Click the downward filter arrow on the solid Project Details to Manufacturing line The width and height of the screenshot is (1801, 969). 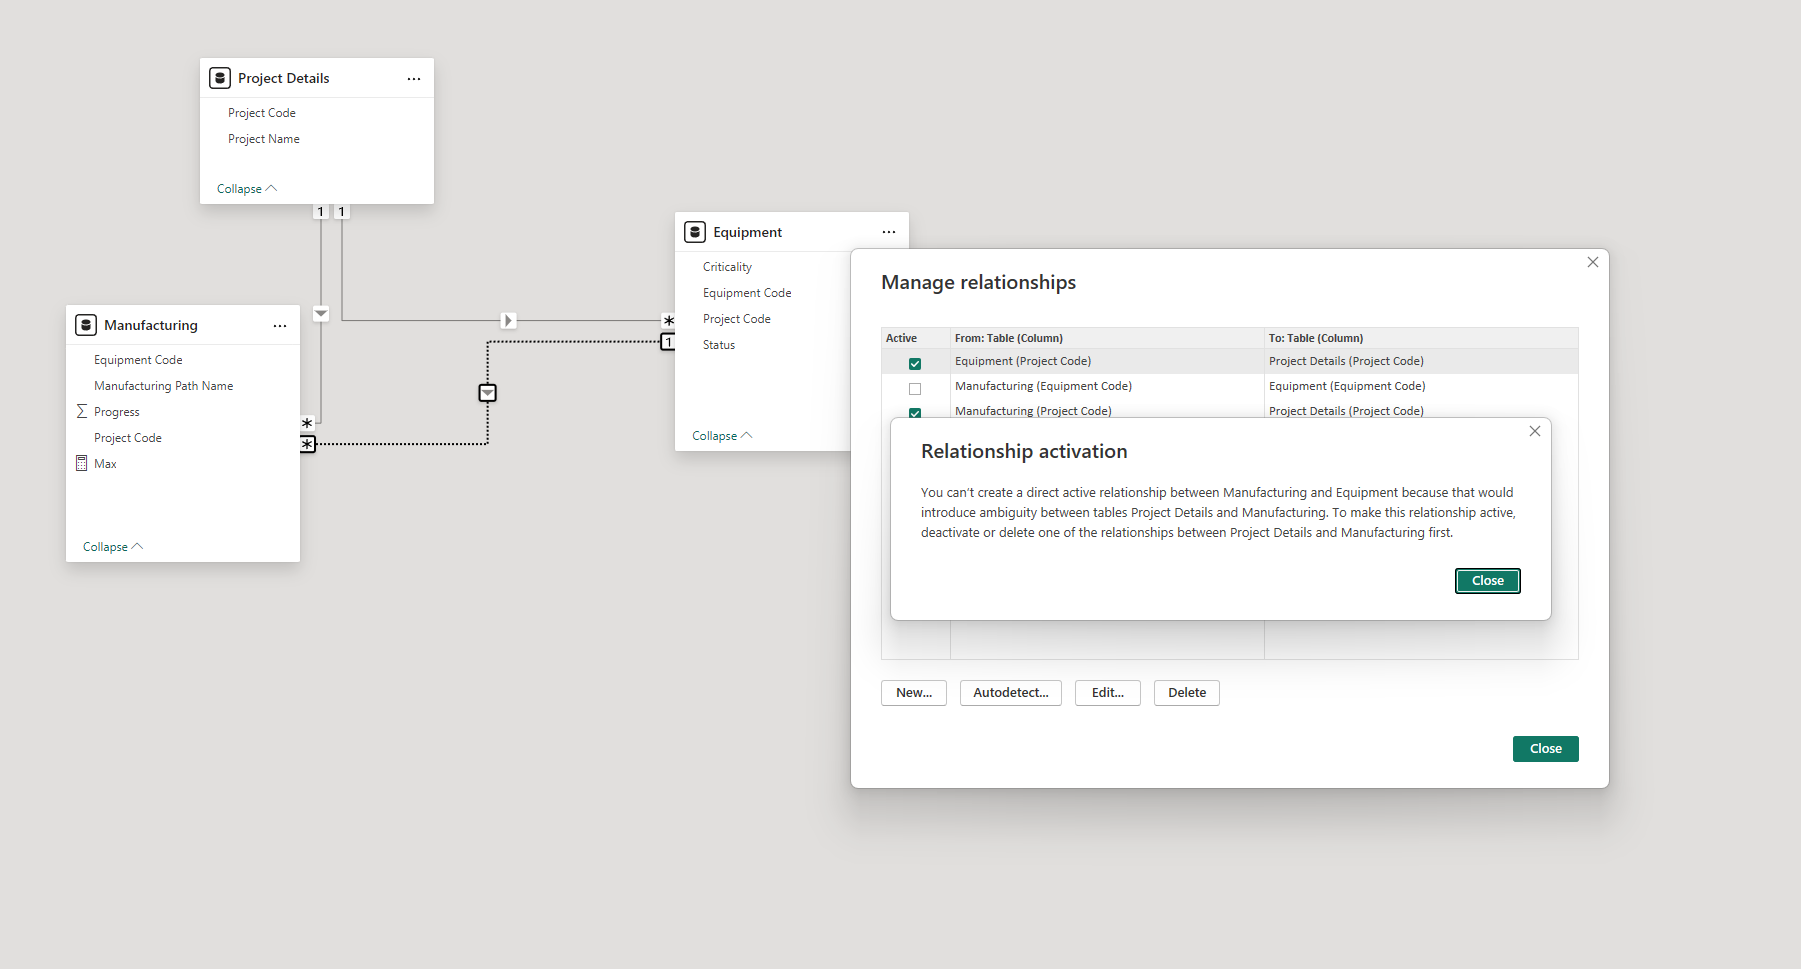[x=321, y=314]
